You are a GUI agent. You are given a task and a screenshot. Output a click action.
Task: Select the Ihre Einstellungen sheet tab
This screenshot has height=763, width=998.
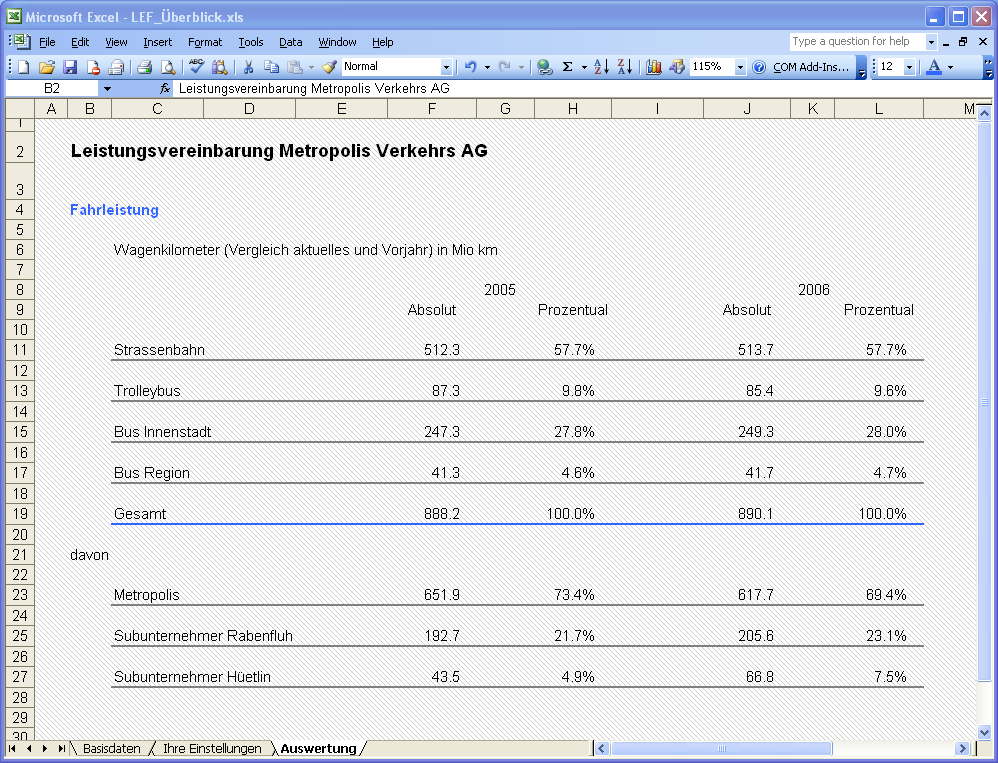point(212,748)
